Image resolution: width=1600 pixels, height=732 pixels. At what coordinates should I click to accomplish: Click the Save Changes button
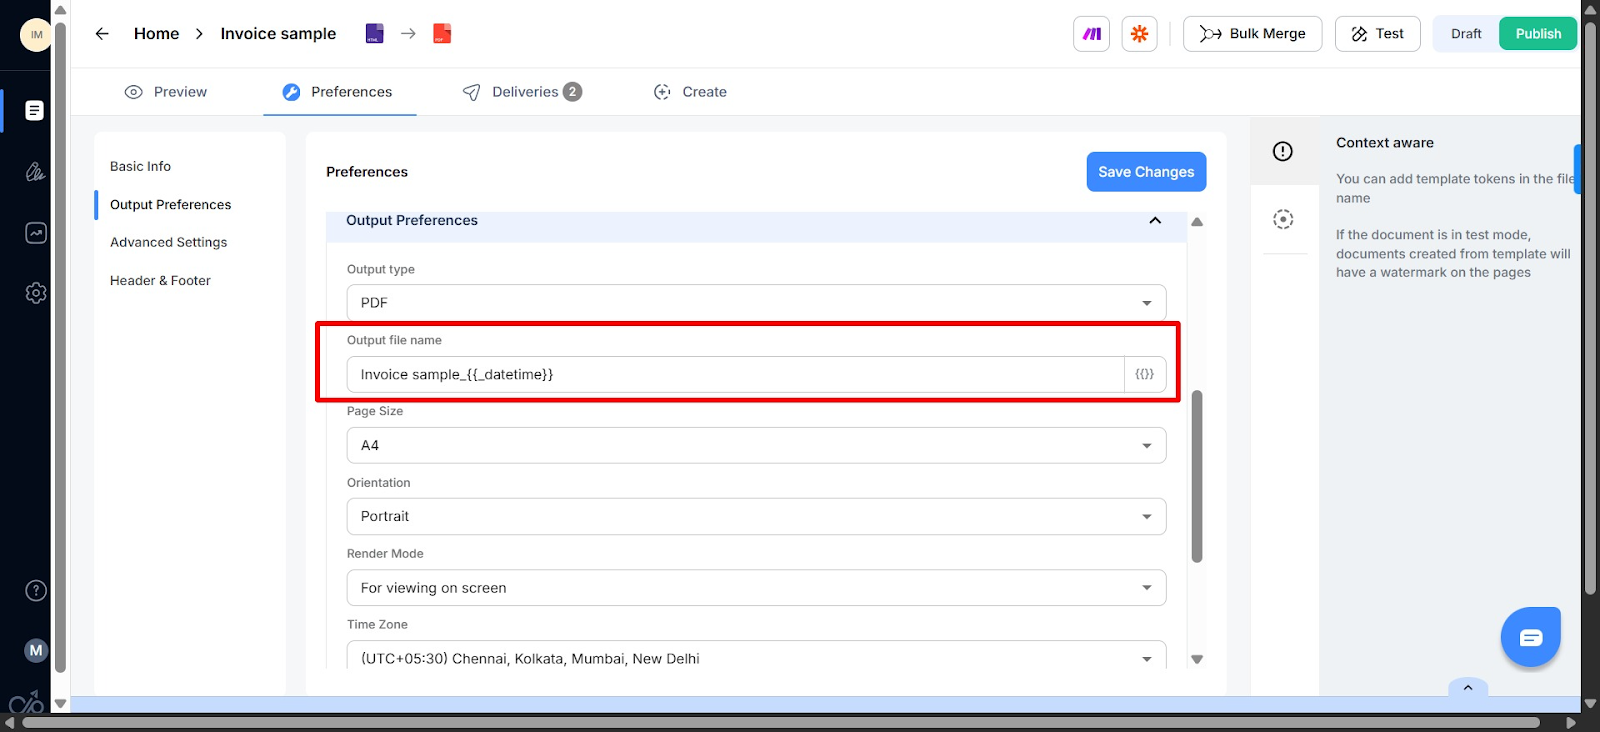1146,172
